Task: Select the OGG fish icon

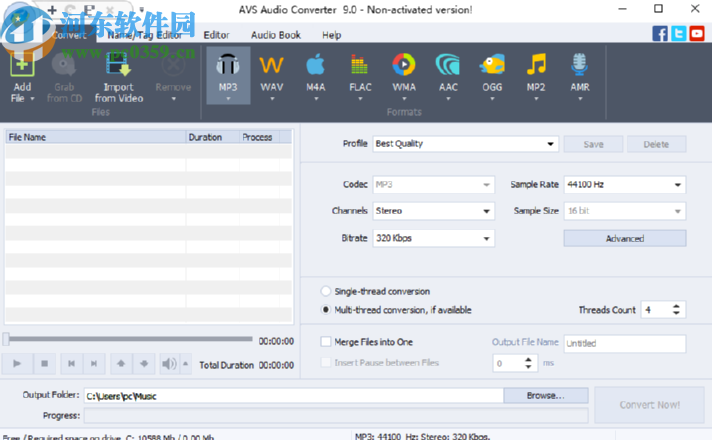Action: (x=492, y=65)
